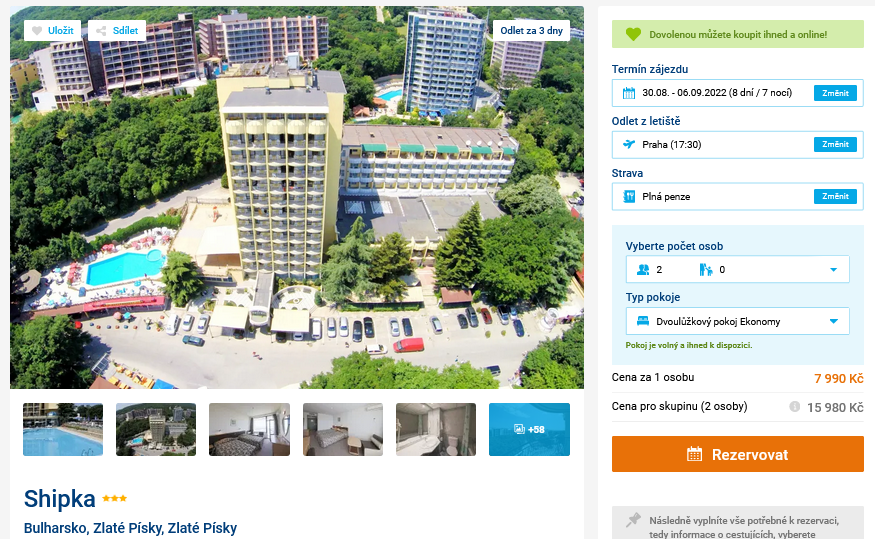
Task: Click the children icon in person selector
Action: click(x=706, y=270)
